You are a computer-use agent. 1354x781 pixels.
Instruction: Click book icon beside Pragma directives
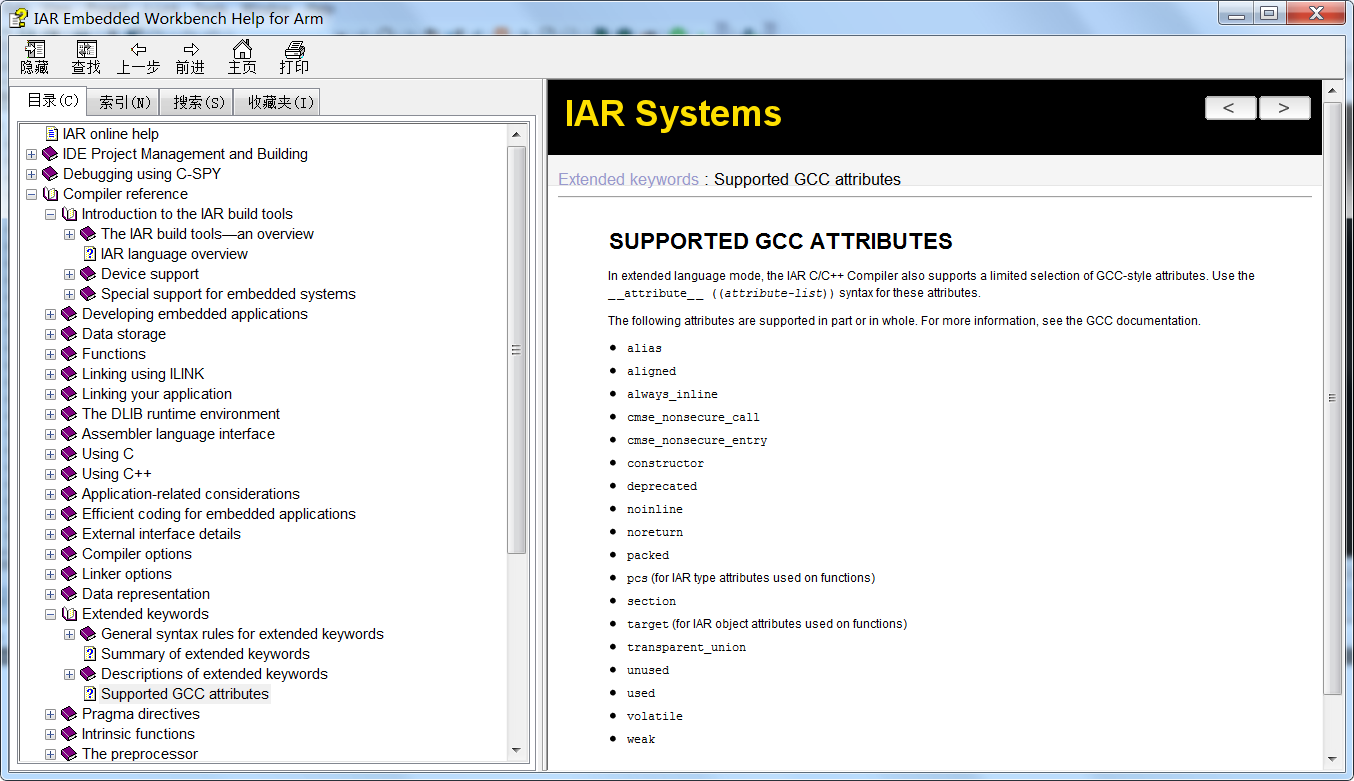click(69, 714)
